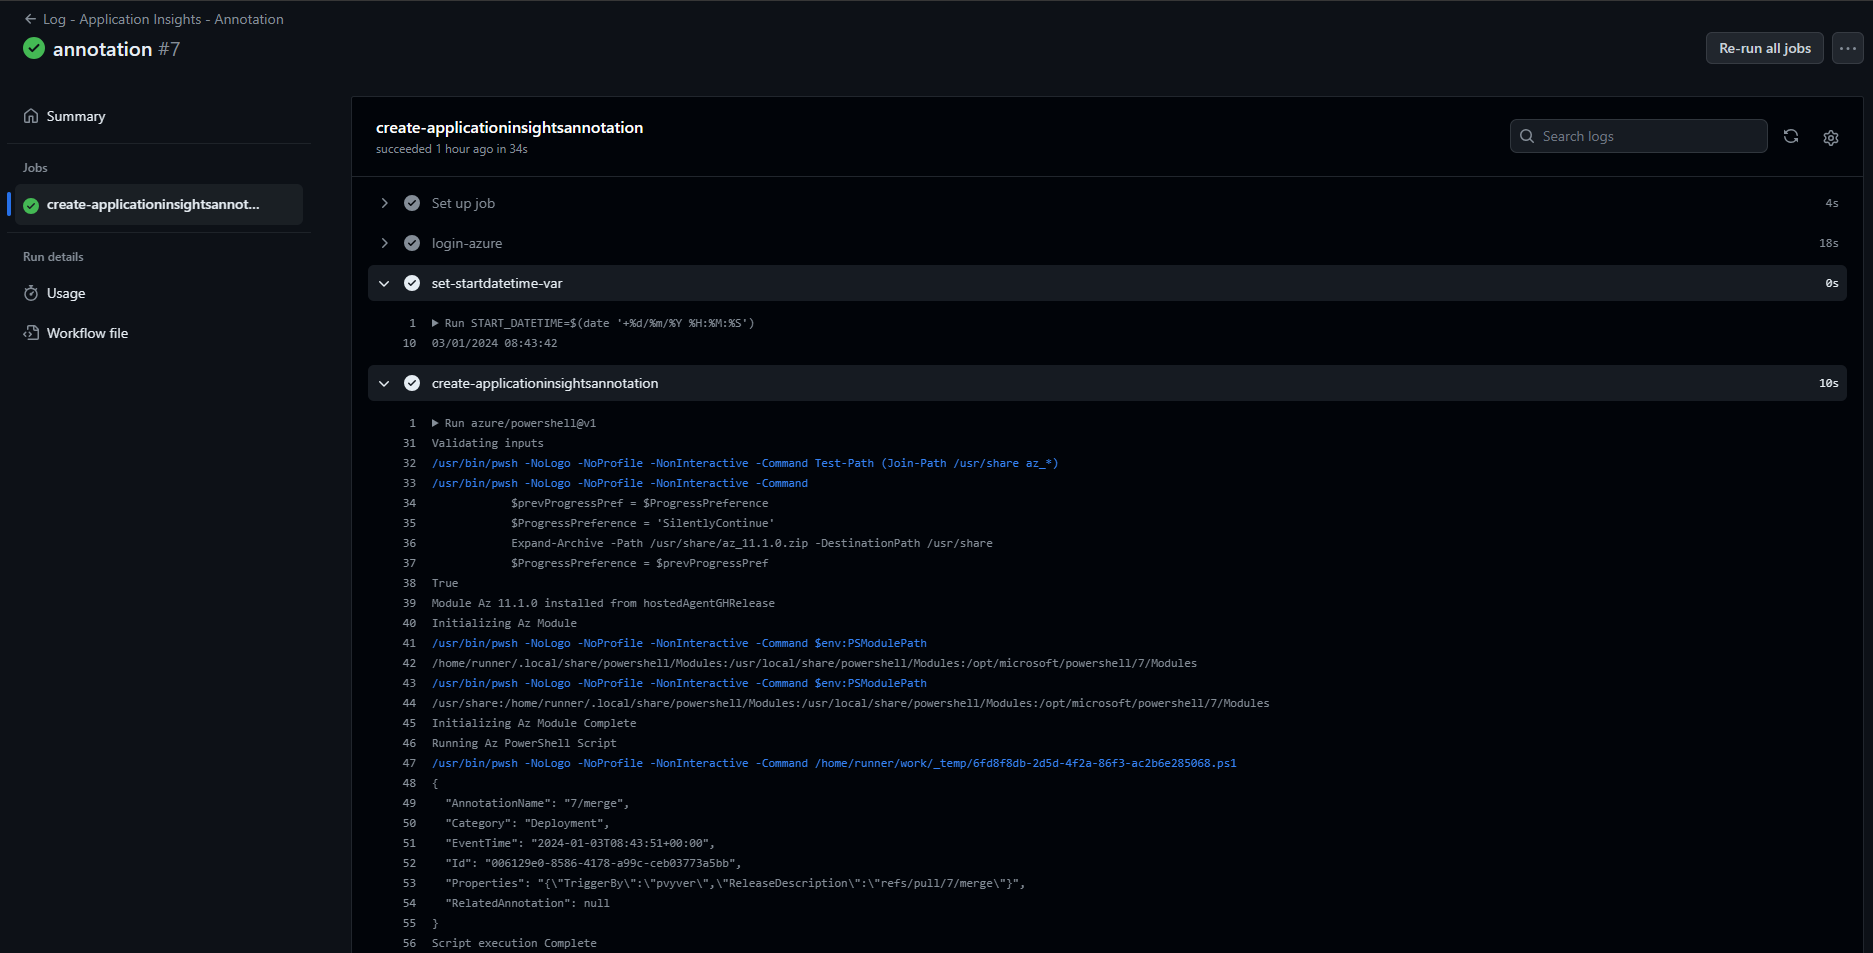Click the green annotation success status icon
This screenshot has width=1873, height=953.
pyautogui.click(x=34, y=48)
